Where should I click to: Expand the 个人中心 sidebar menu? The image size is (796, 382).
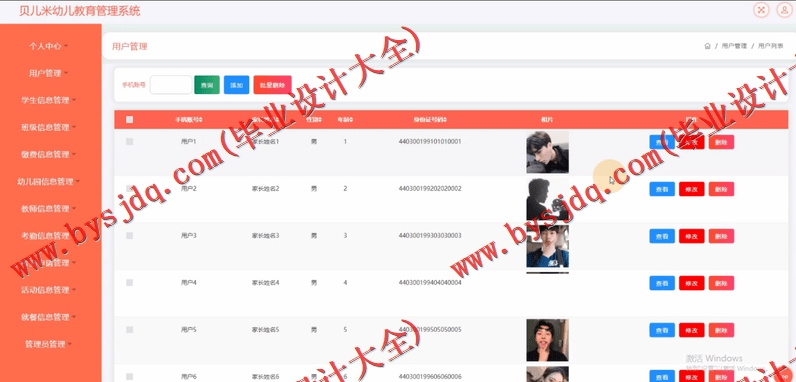[x=49, y=46]
